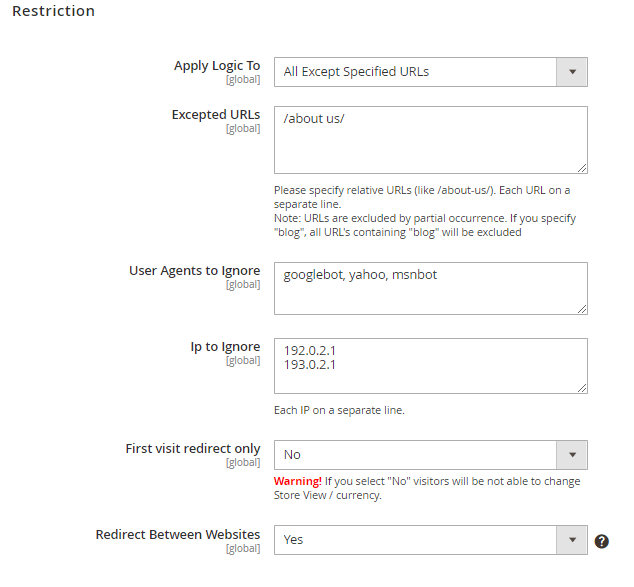Screen dimensions: 634x587
Task: Click the User Agents textarea resize handle
Action: pos(582,309)
